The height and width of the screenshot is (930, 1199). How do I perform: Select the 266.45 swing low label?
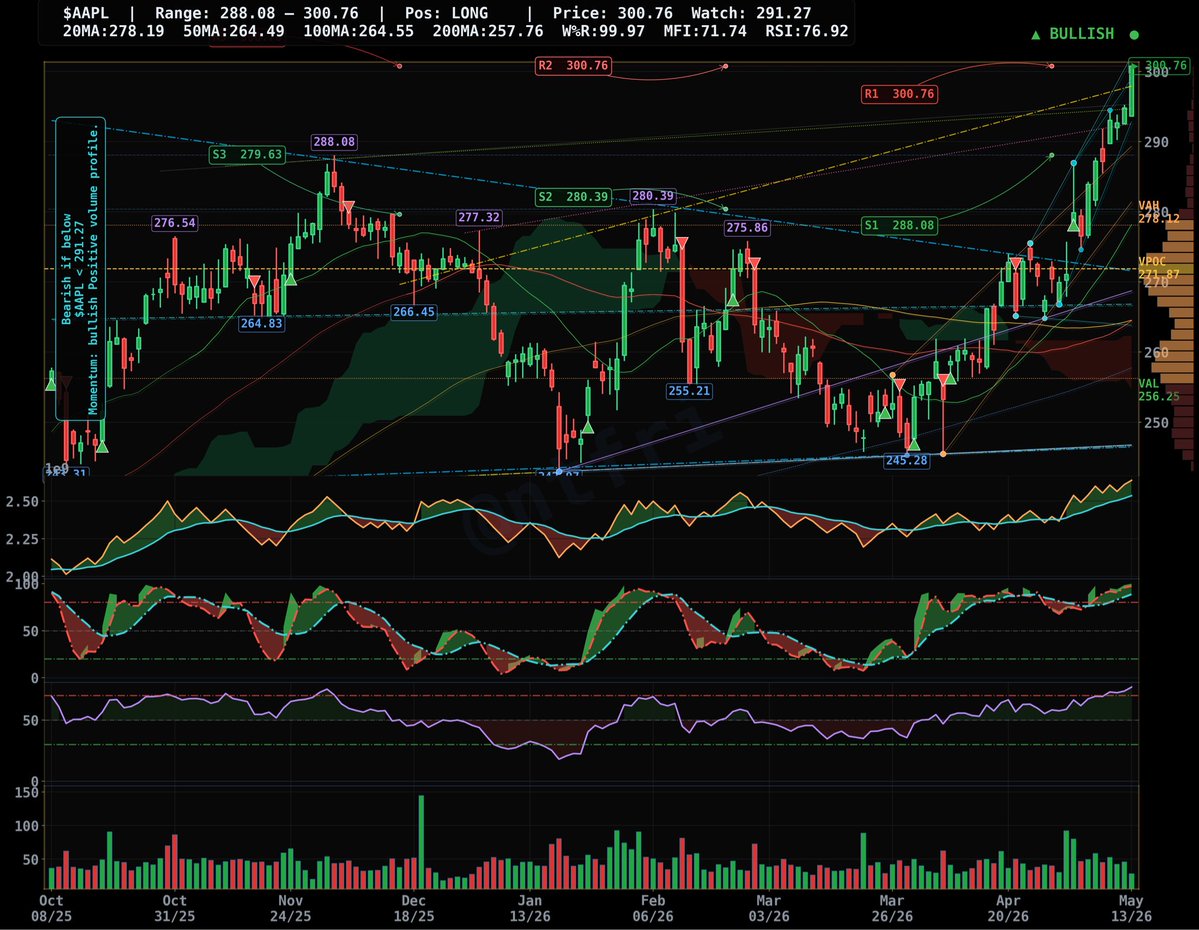(x=414, y=312)
